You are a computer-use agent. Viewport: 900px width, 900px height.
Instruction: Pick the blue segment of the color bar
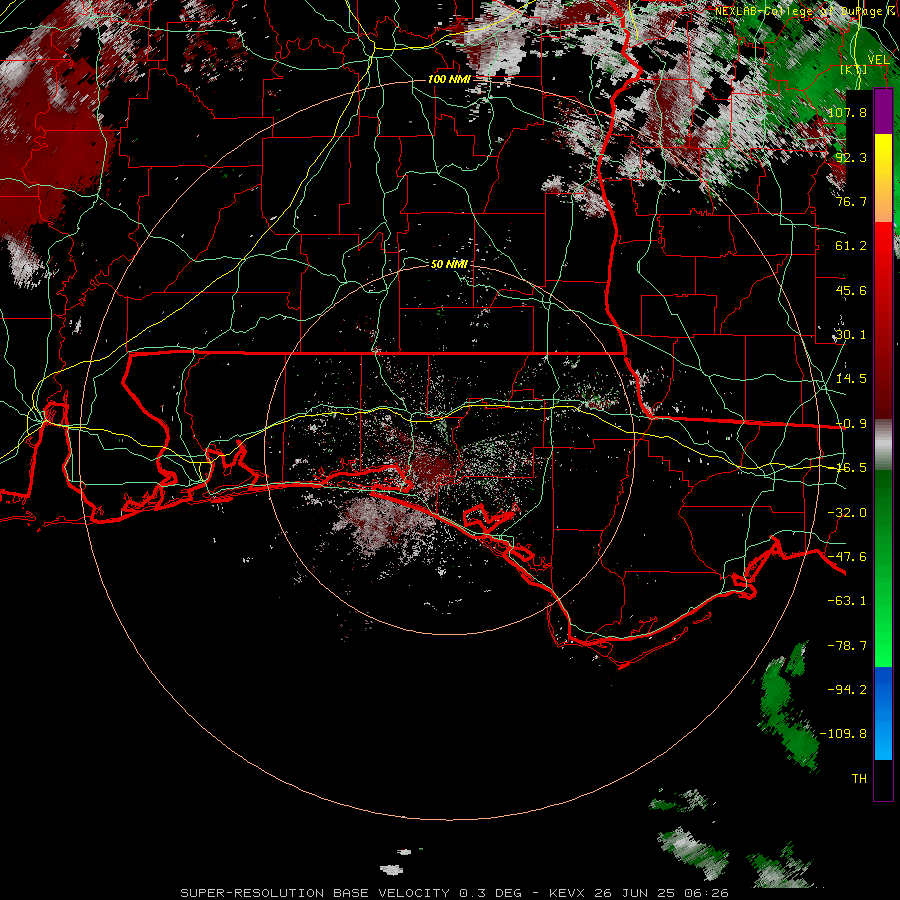coord(883,713)
